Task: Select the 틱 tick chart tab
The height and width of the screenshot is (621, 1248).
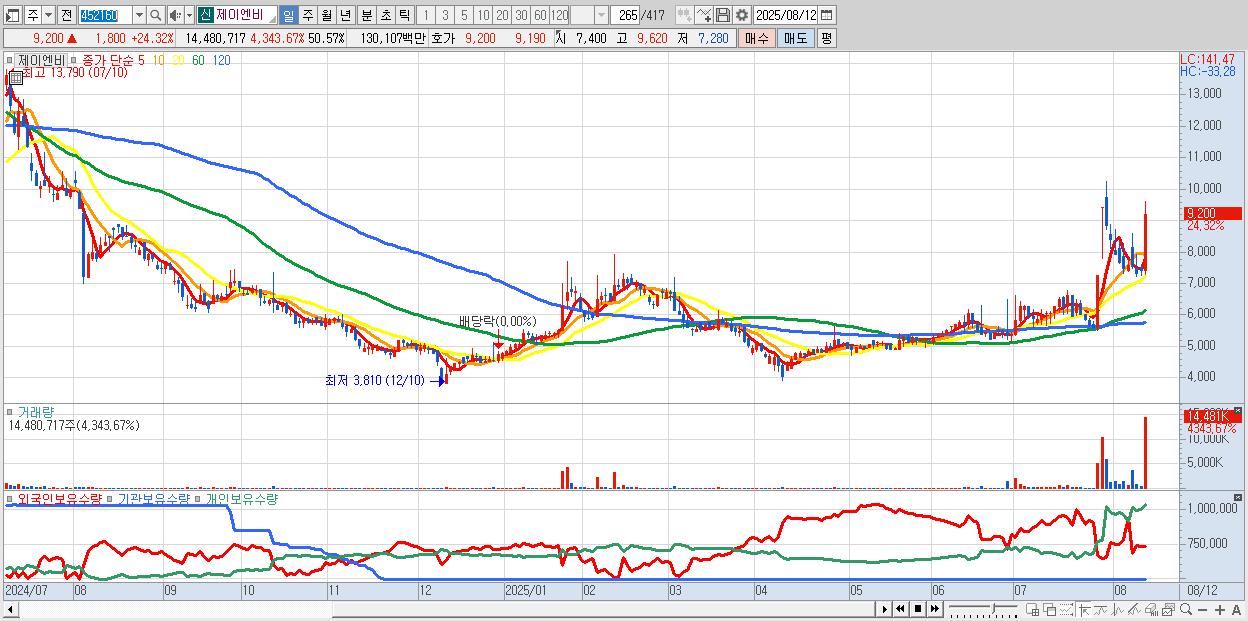Action: pyautogui.click(x=404, y=15)
